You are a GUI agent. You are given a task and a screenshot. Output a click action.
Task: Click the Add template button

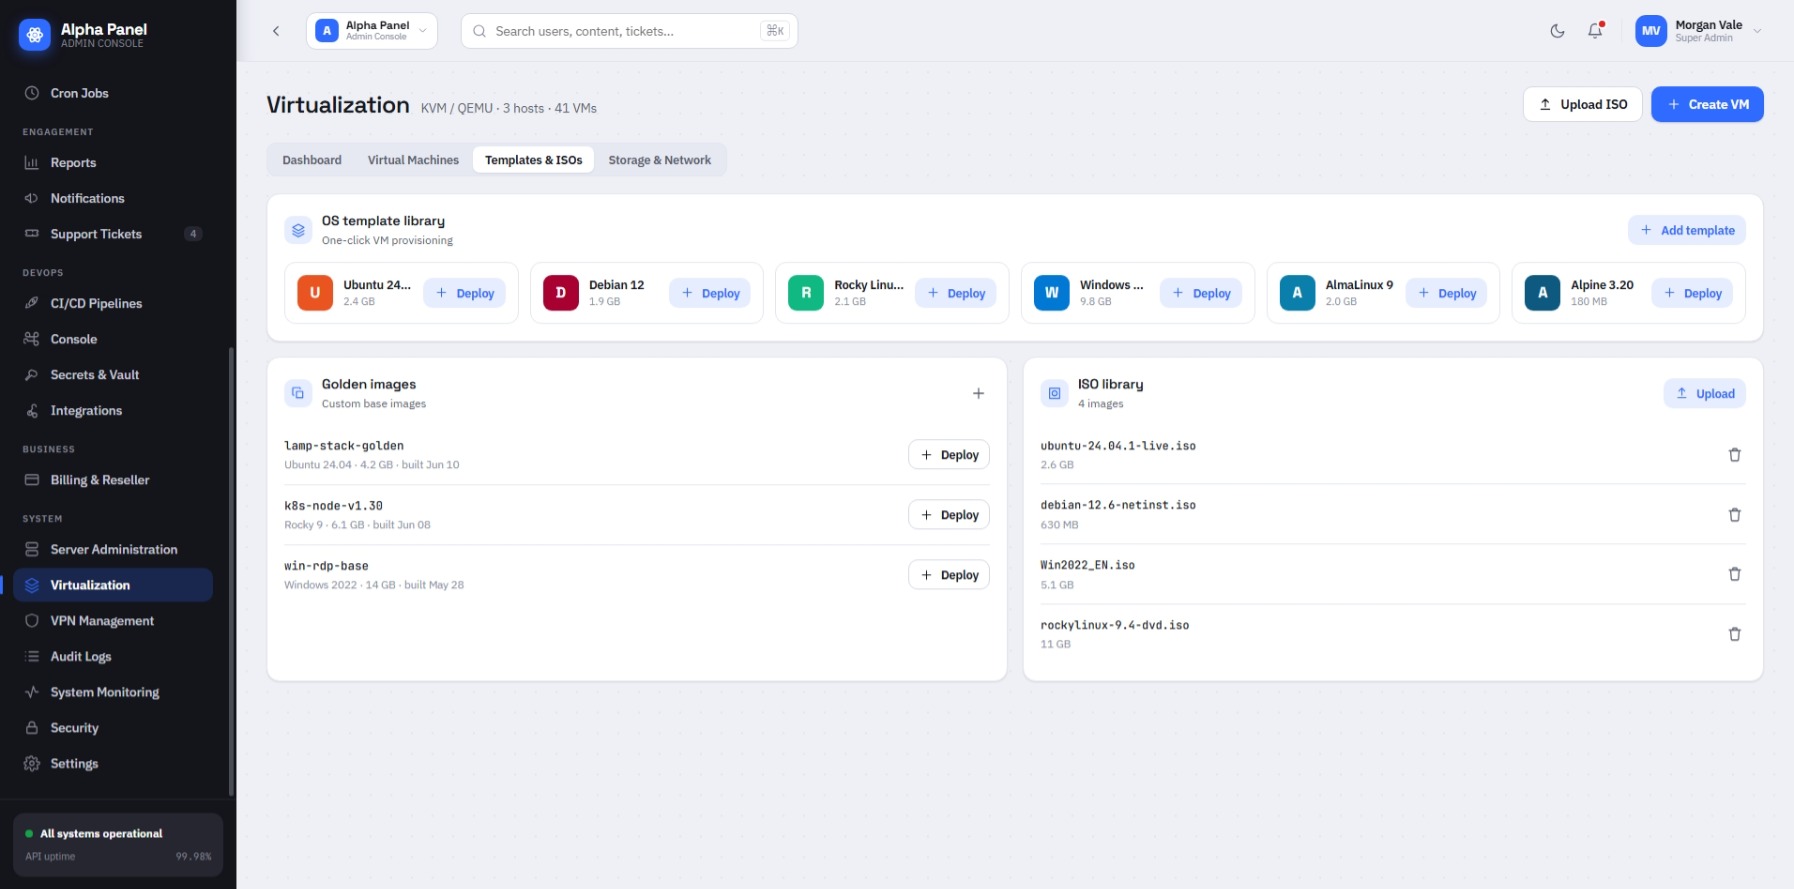point(1687,230)
